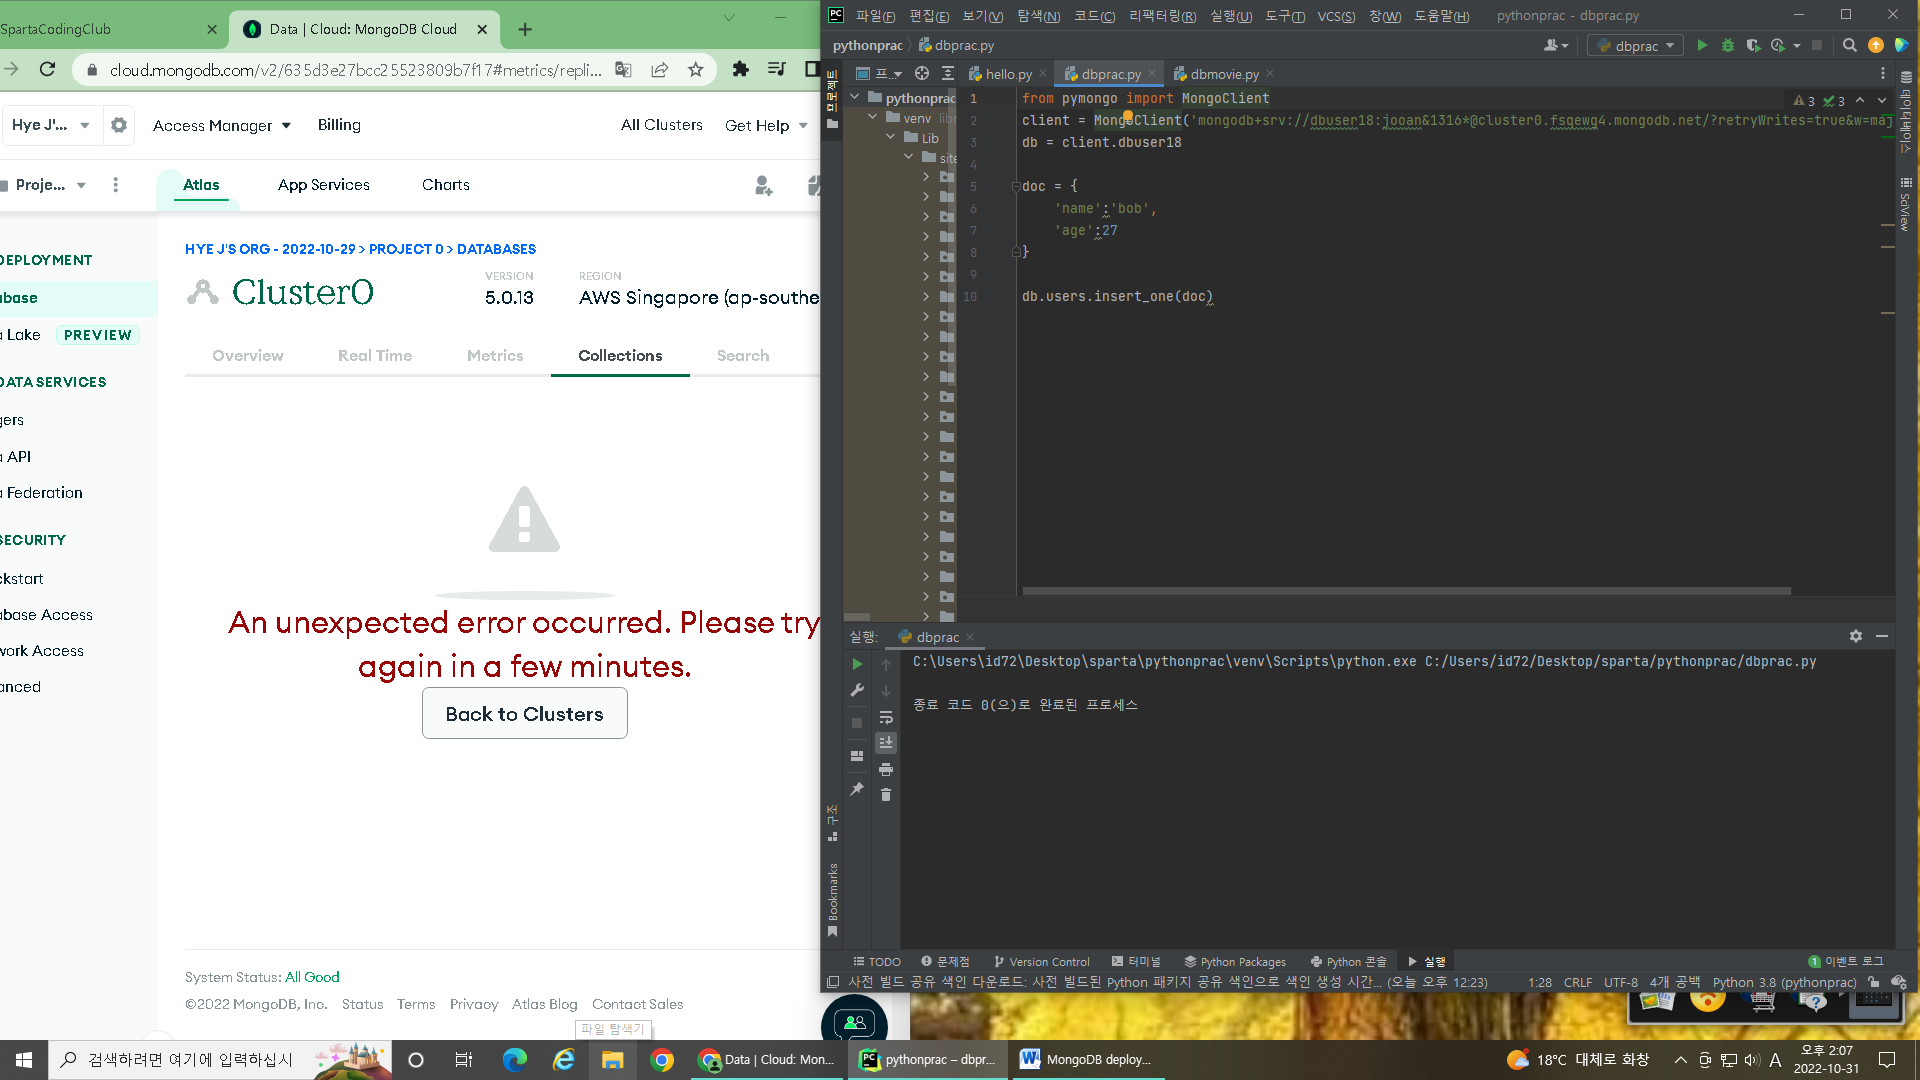
Task: Collapse all icon in Project panel toolbar
Action: pyautogui.click(x=948, y=73)
